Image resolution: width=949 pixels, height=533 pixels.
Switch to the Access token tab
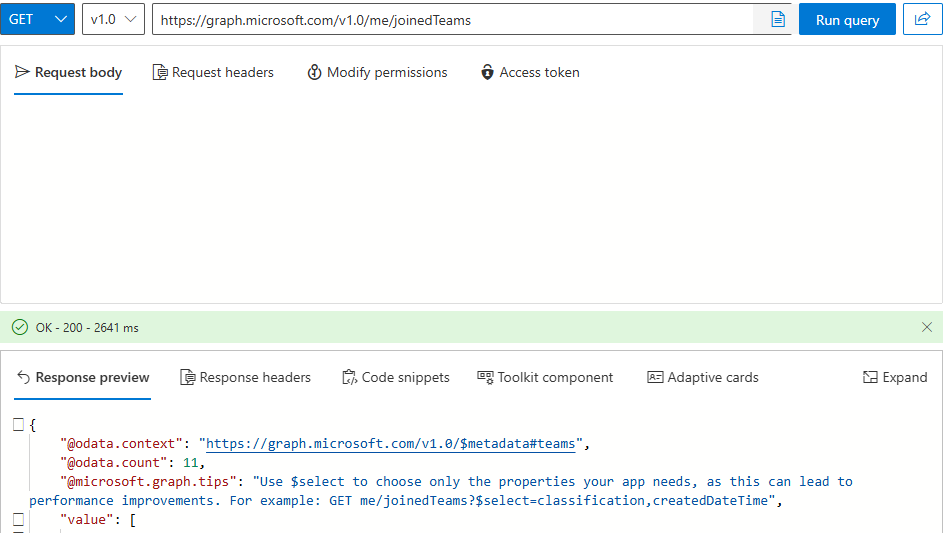[530, 73]
